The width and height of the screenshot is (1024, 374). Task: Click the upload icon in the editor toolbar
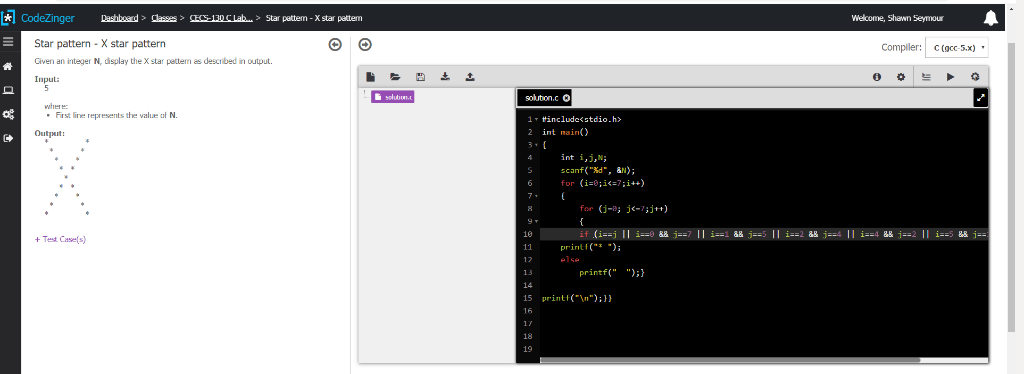[x=470, y=76]
